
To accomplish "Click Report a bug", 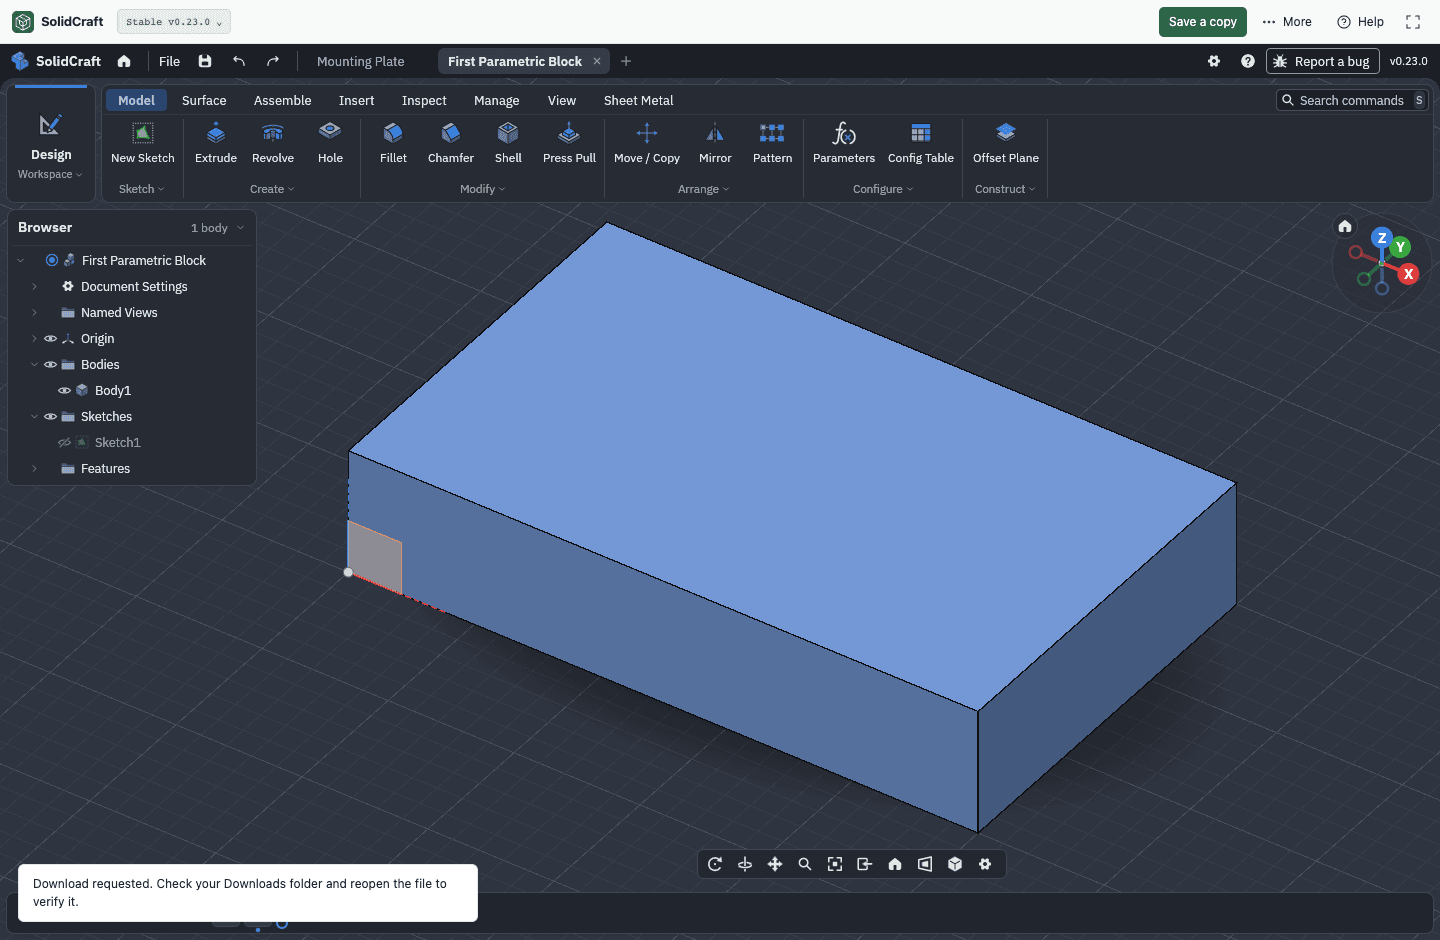I will point(1323,61).
